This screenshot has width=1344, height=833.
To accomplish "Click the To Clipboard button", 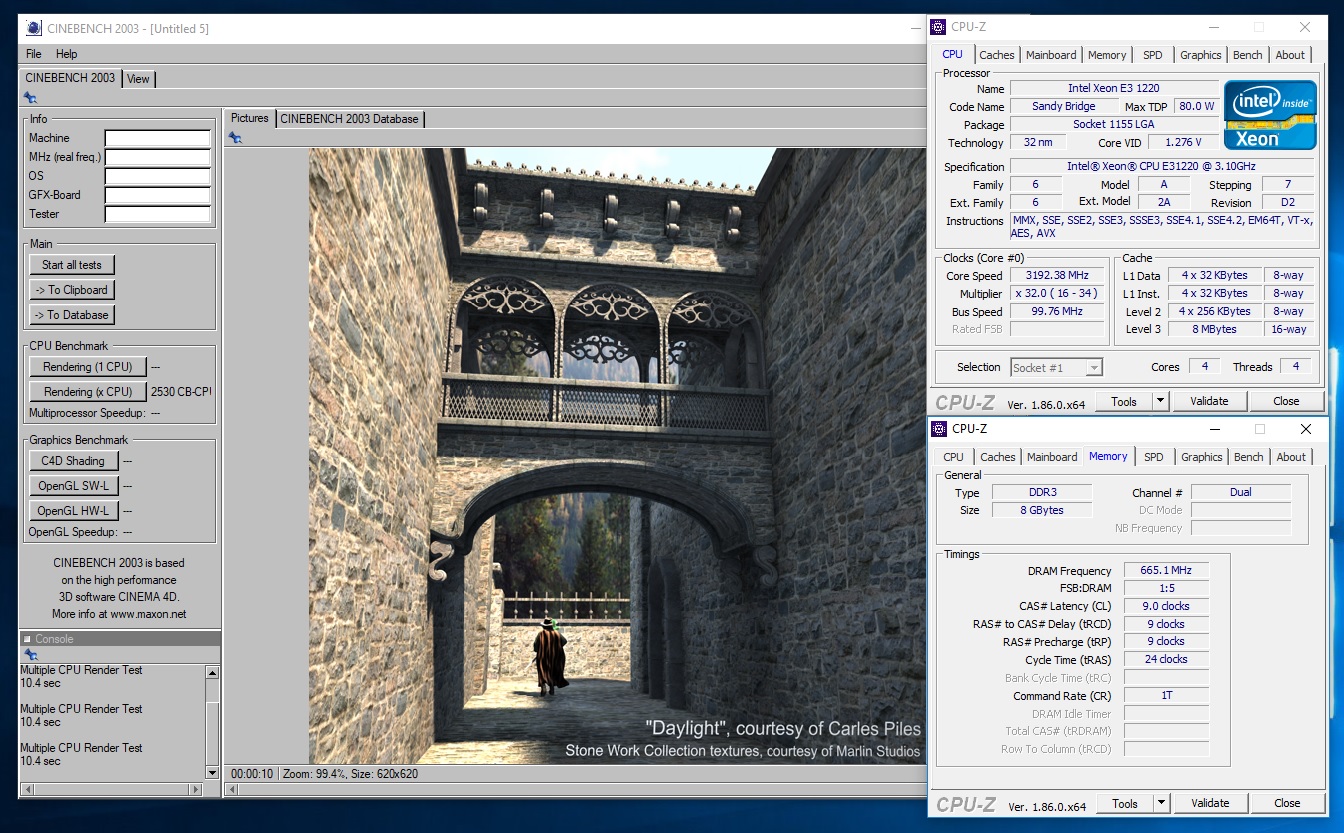I will point(72,290).
